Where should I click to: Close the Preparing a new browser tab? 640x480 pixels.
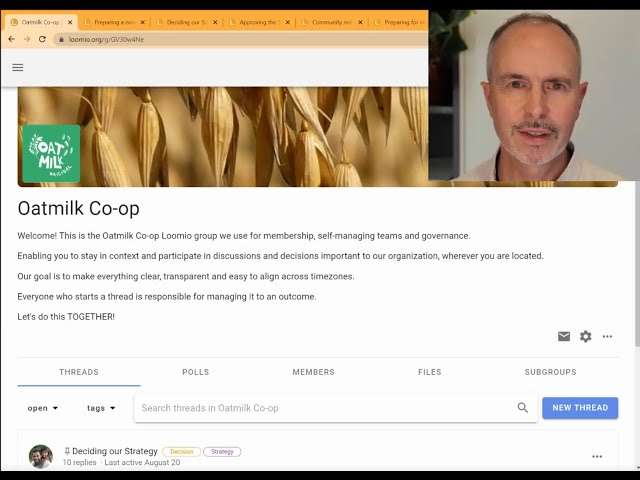142,22
